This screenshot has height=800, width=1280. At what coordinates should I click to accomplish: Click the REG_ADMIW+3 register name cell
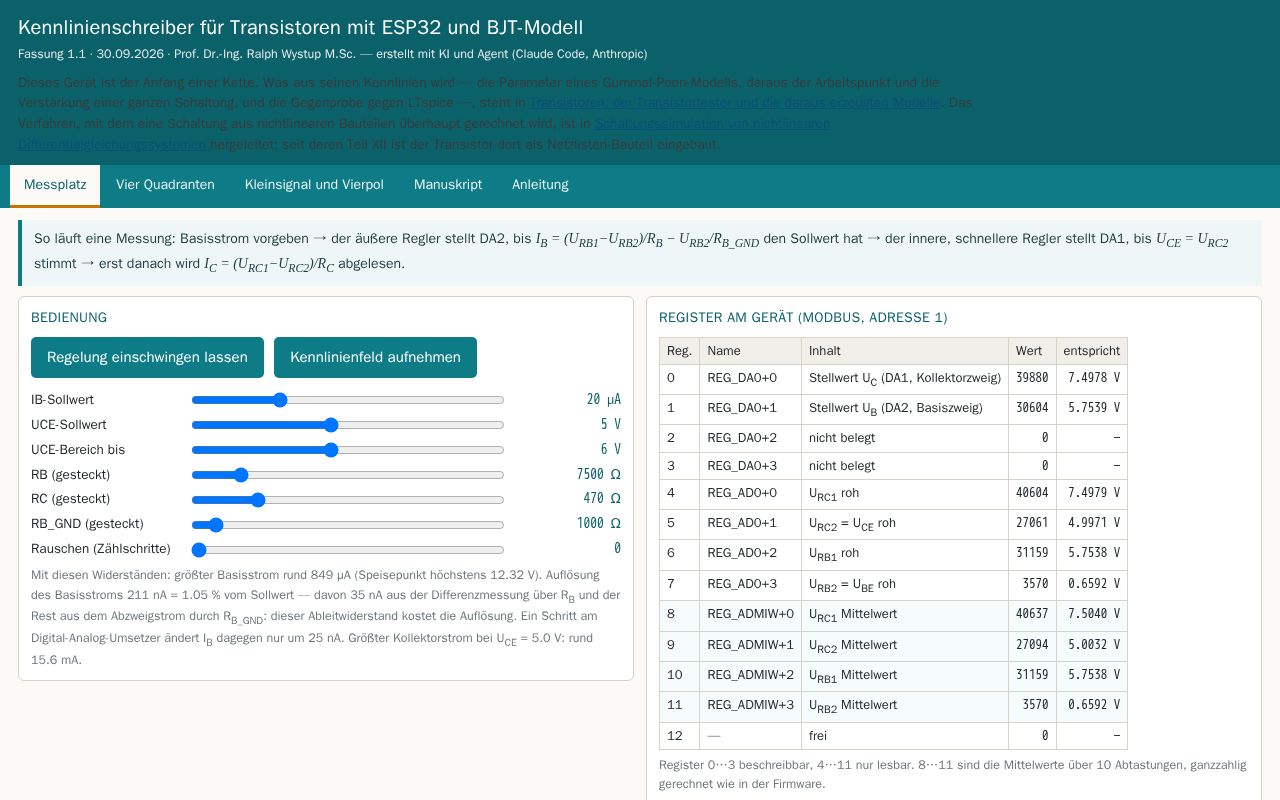pos(750,706)
